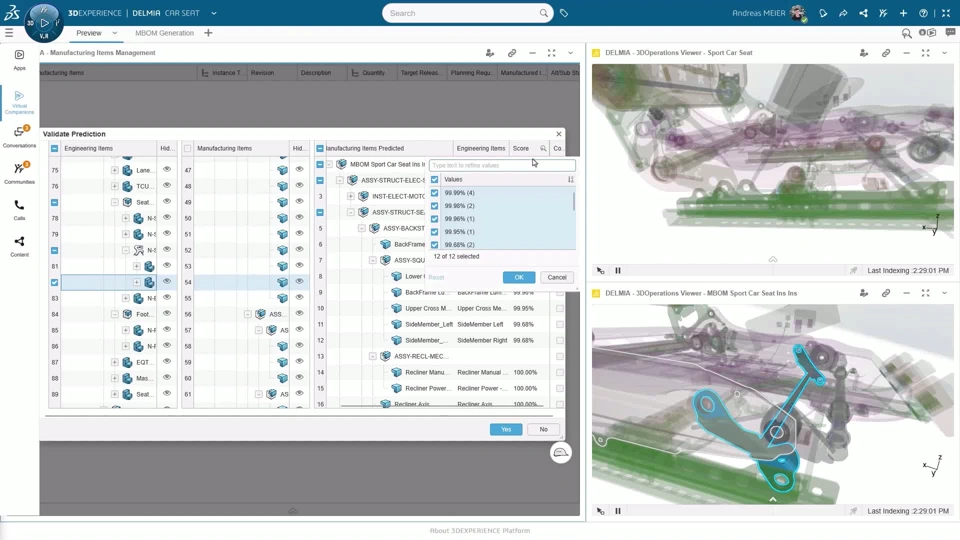Switch to the MBOM Generation tab
Image resolution: width=960 pixels, height=540 pixels.
pos(164,33)
